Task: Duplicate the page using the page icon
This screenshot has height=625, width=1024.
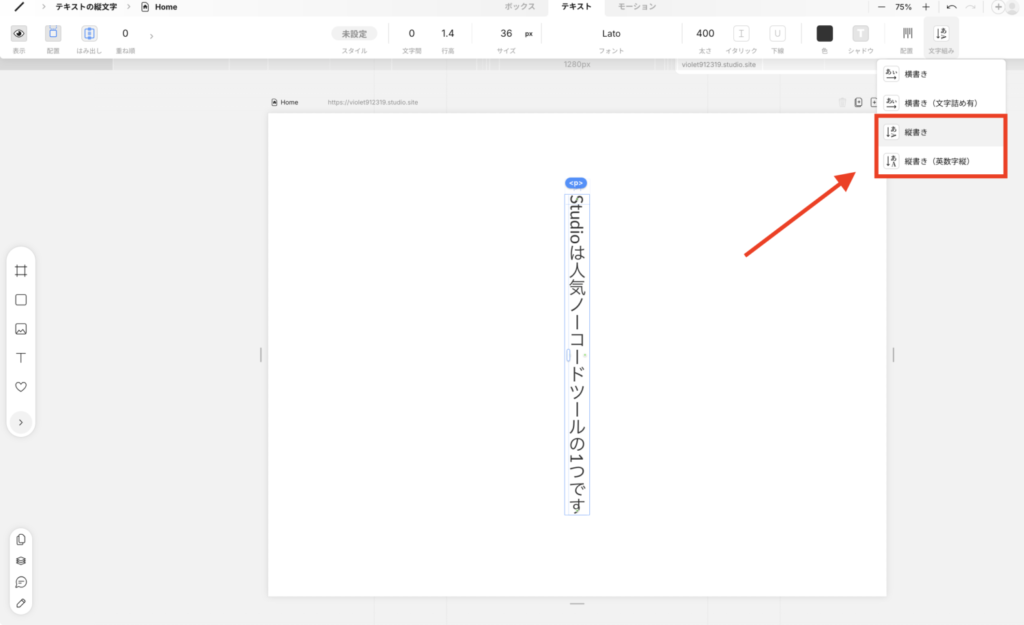Action: [858, 103]
